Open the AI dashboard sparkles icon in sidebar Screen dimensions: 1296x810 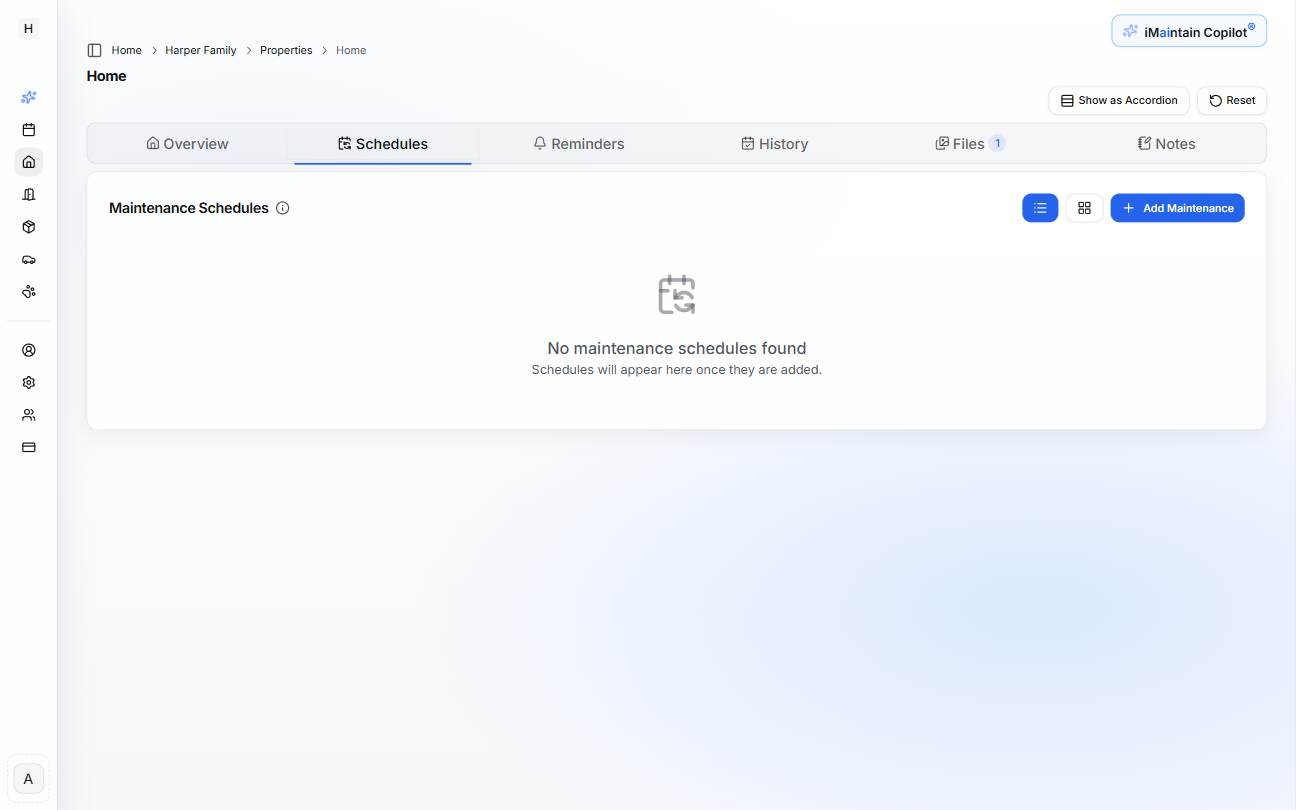tap(28, 97)
